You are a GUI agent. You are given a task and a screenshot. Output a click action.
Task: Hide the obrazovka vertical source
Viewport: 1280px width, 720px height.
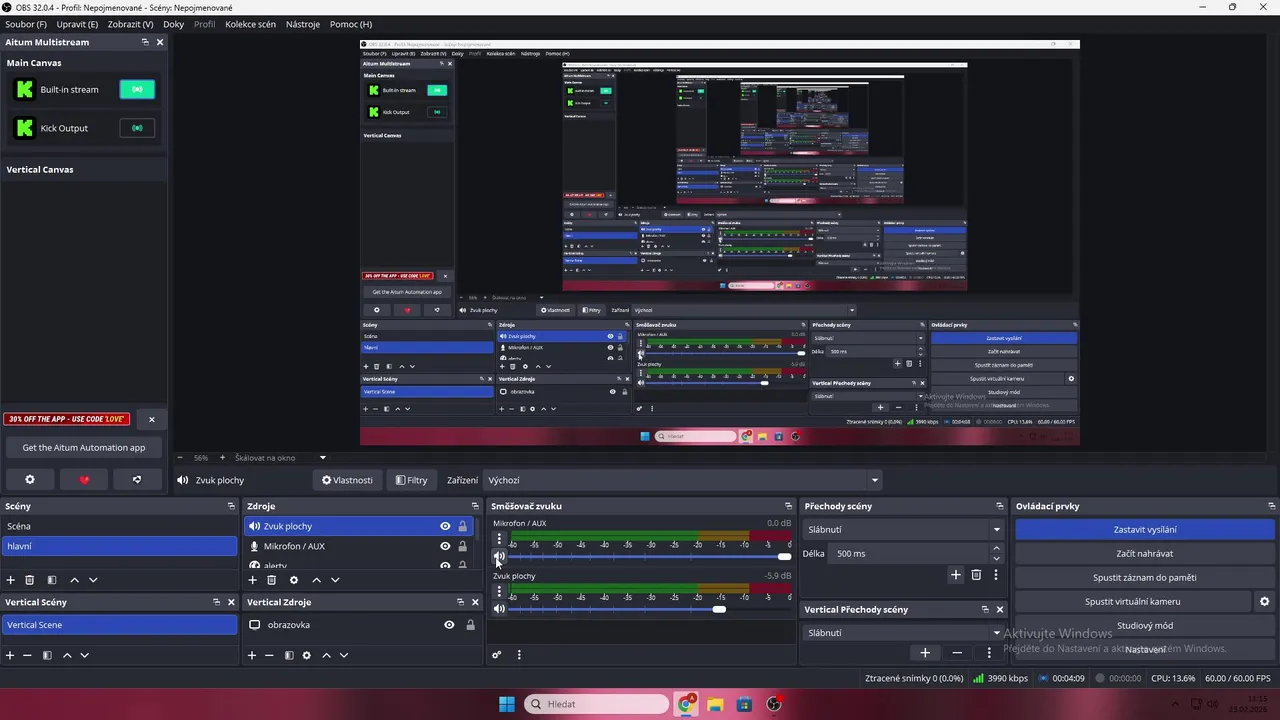449,625
